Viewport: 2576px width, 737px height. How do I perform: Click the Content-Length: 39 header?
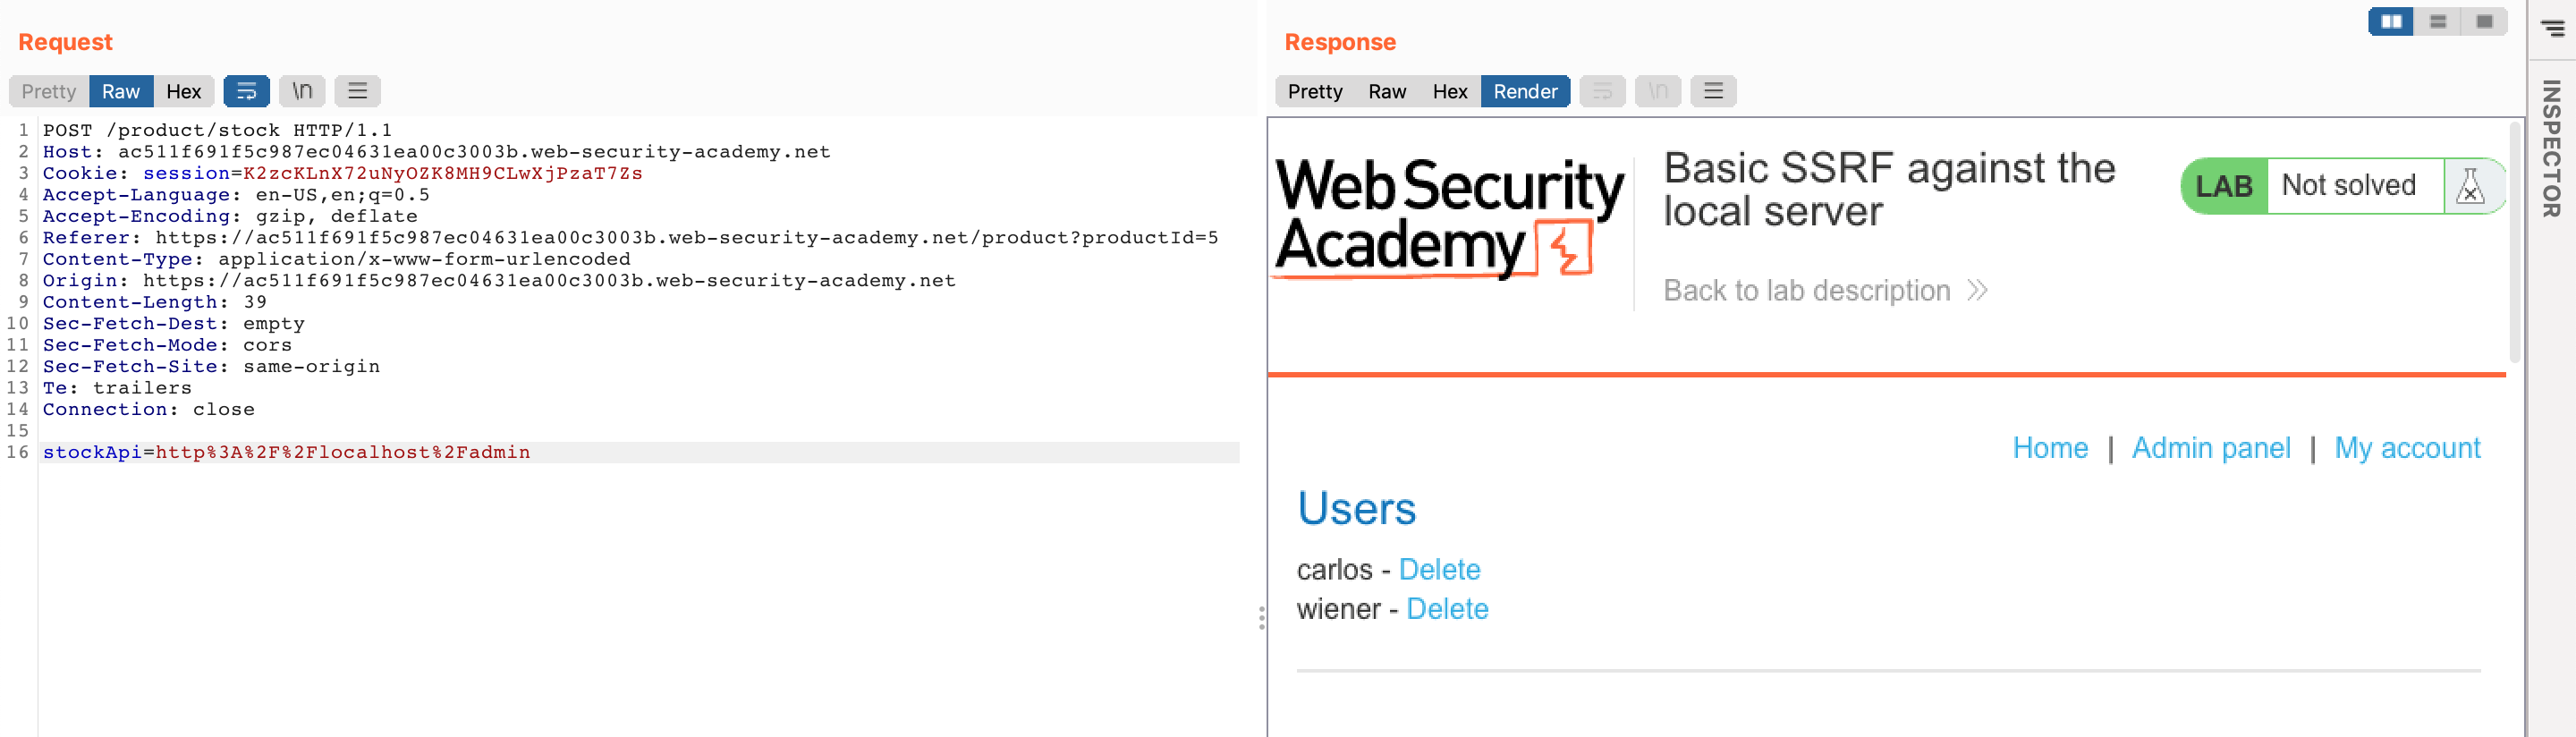[x=155, y=302]
